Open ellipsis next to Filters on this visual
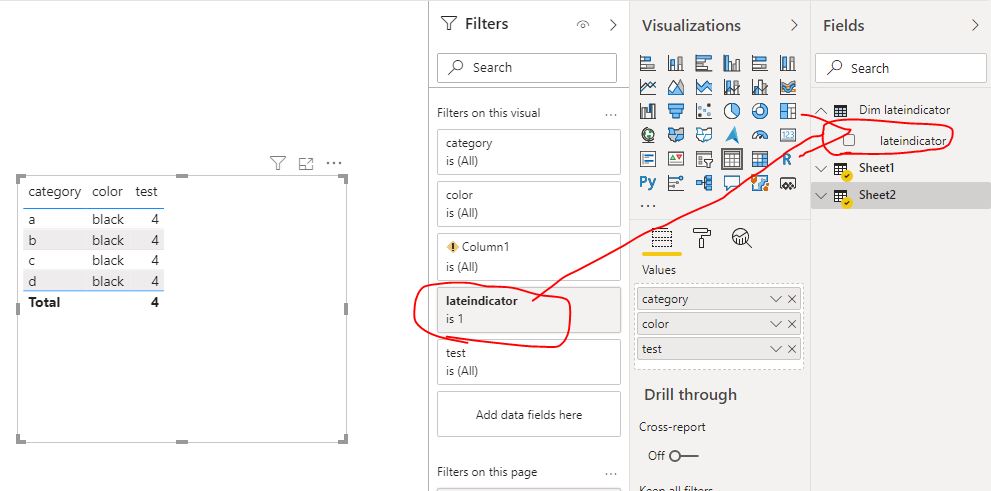 pyautogui.click(x=611, y=114)
